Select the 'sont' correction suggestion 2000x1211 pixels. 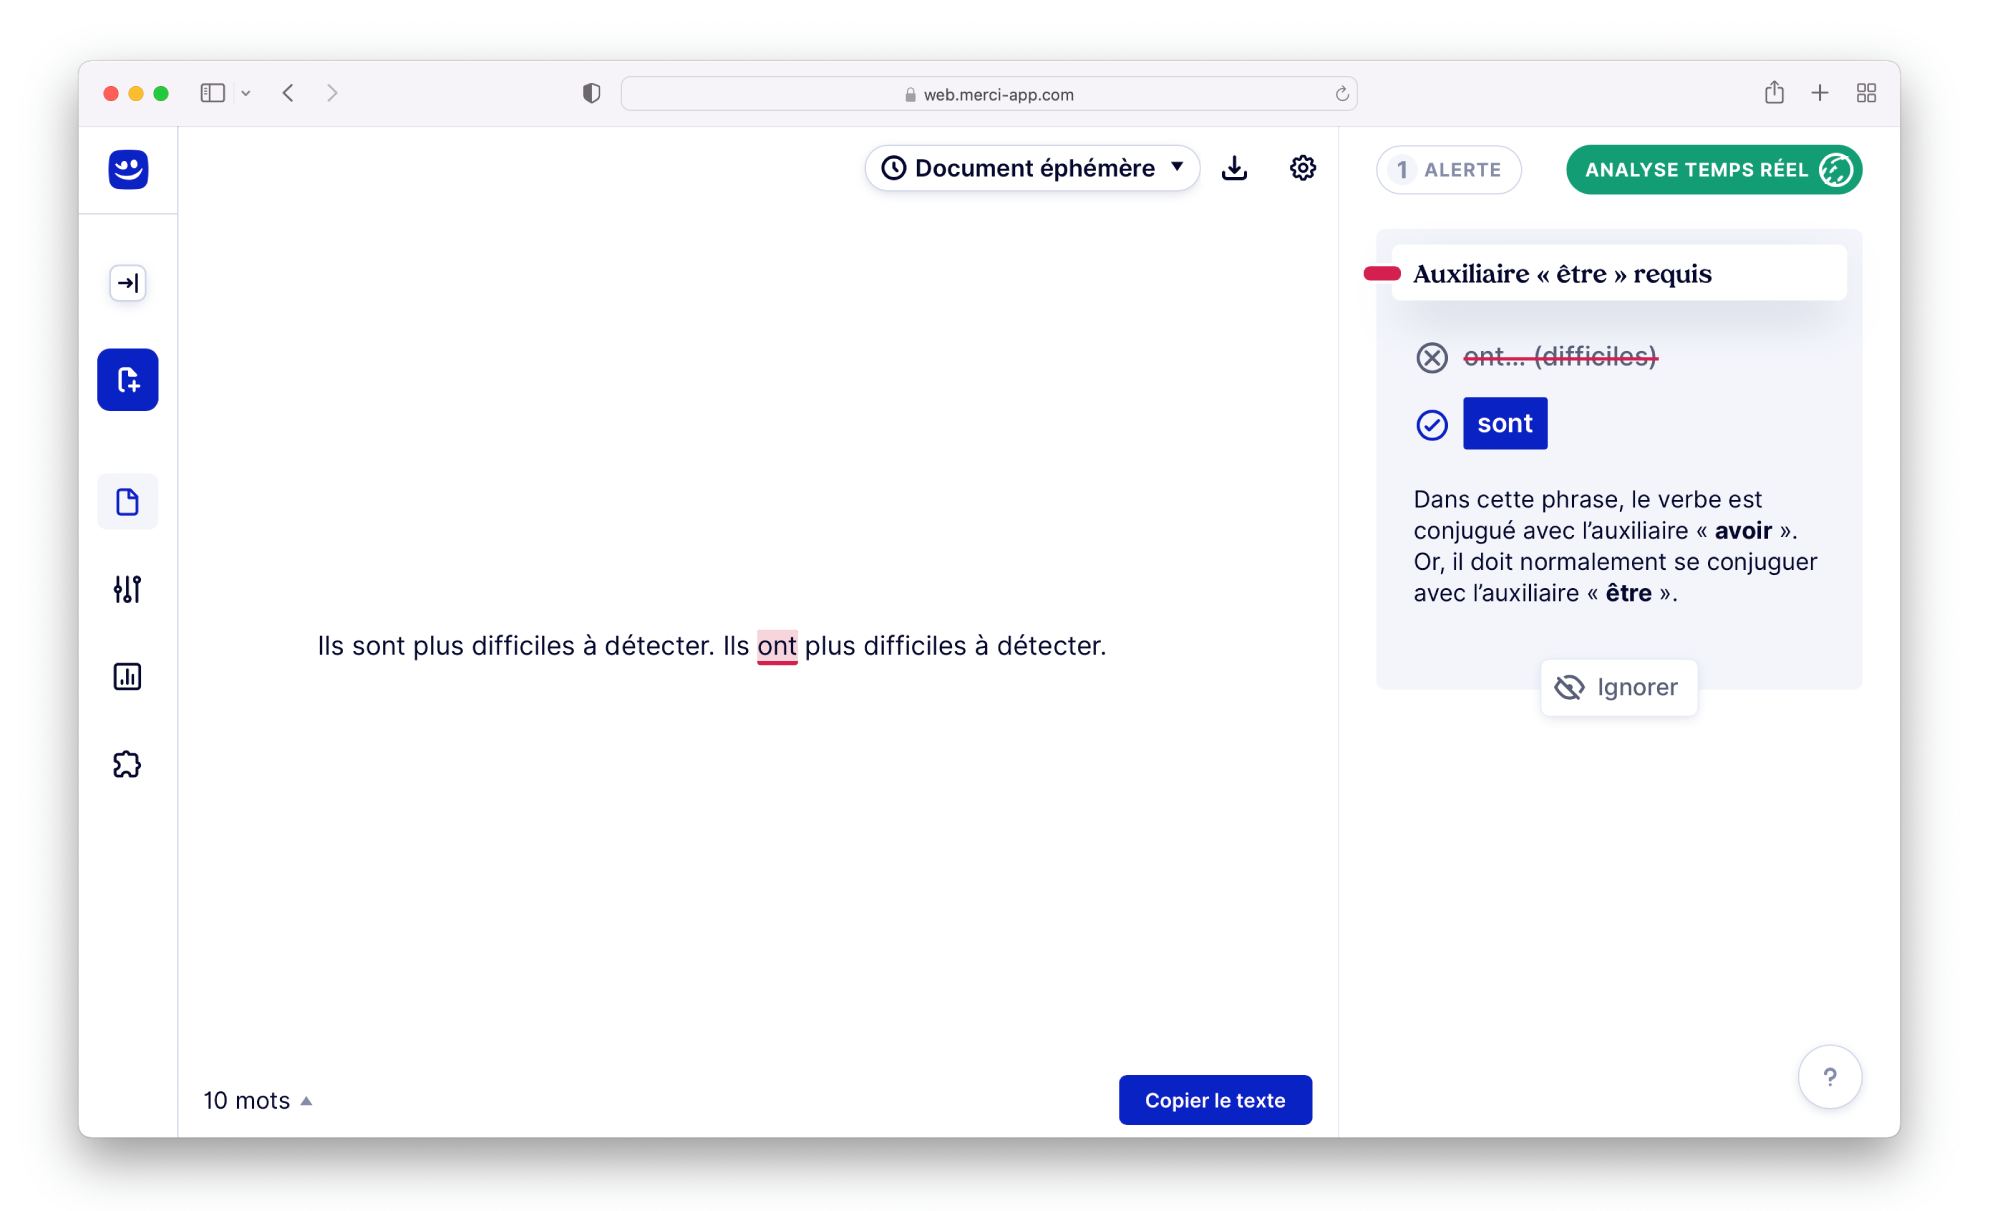(1504, 421)
